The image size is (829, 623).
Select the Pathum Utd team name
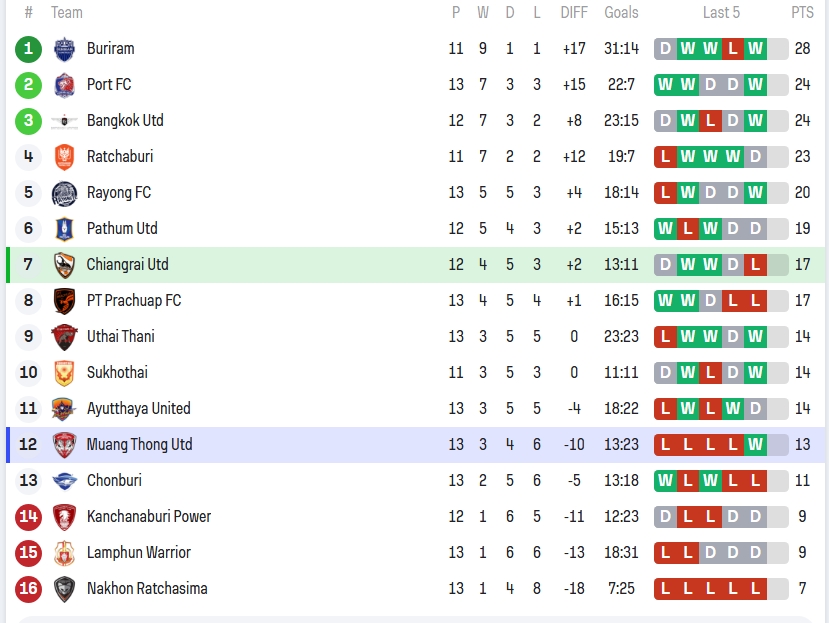[x=122, y=229]
